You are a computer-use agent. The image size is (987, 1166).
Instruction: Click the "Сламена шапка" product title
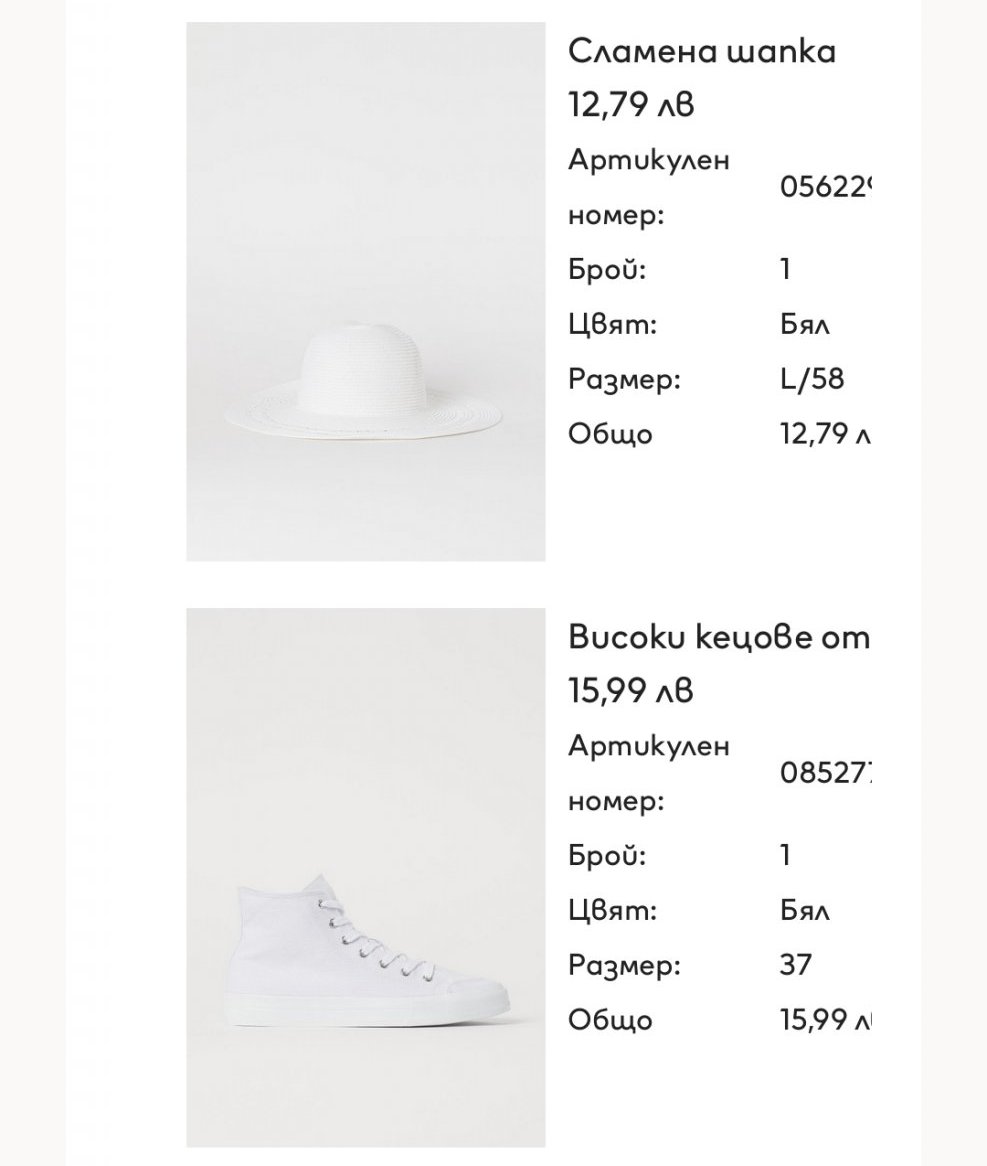(x=701, y=51)
